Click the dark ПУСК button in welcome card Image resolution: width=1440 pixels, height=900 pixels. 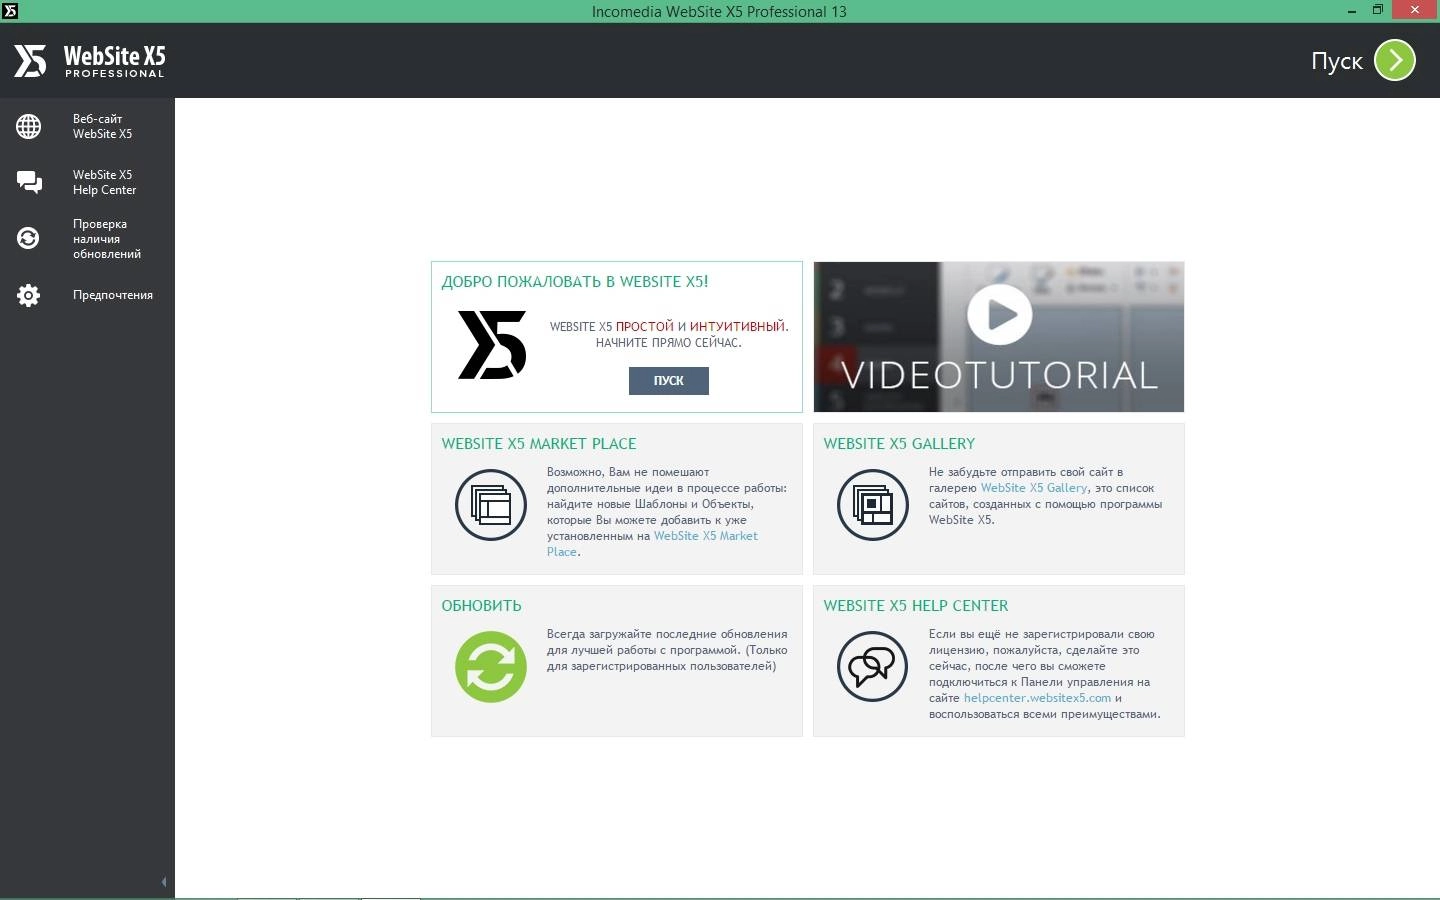click(668, 380)
